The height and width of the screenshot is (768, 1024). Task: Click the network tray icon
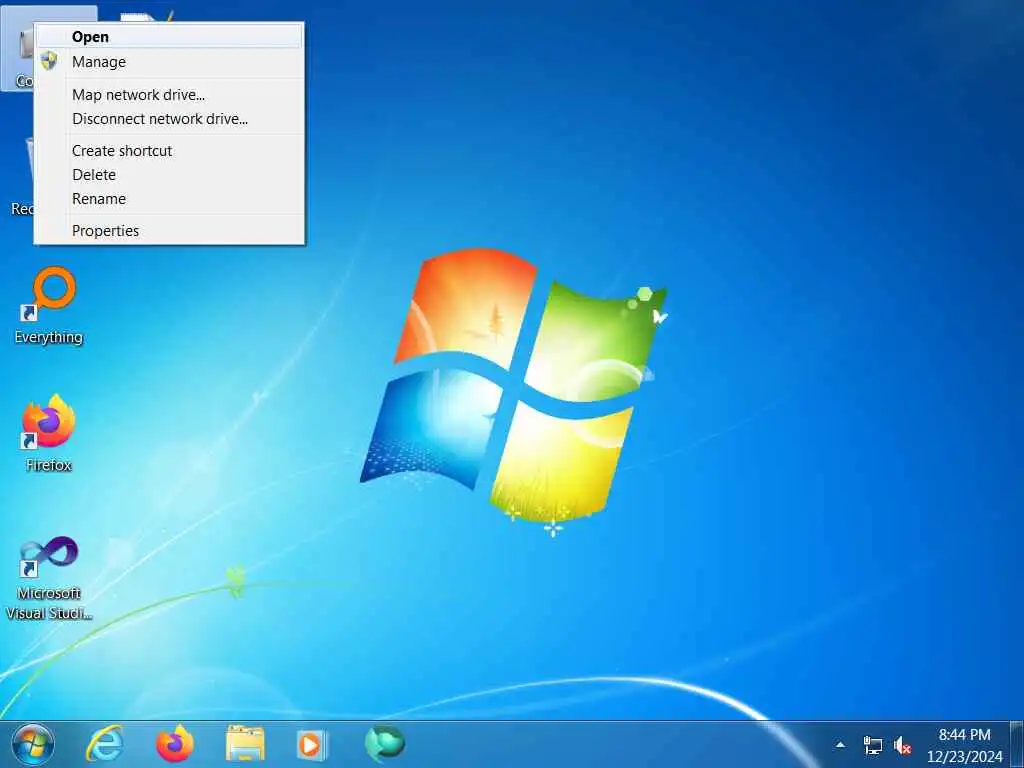tap(872, 745)
